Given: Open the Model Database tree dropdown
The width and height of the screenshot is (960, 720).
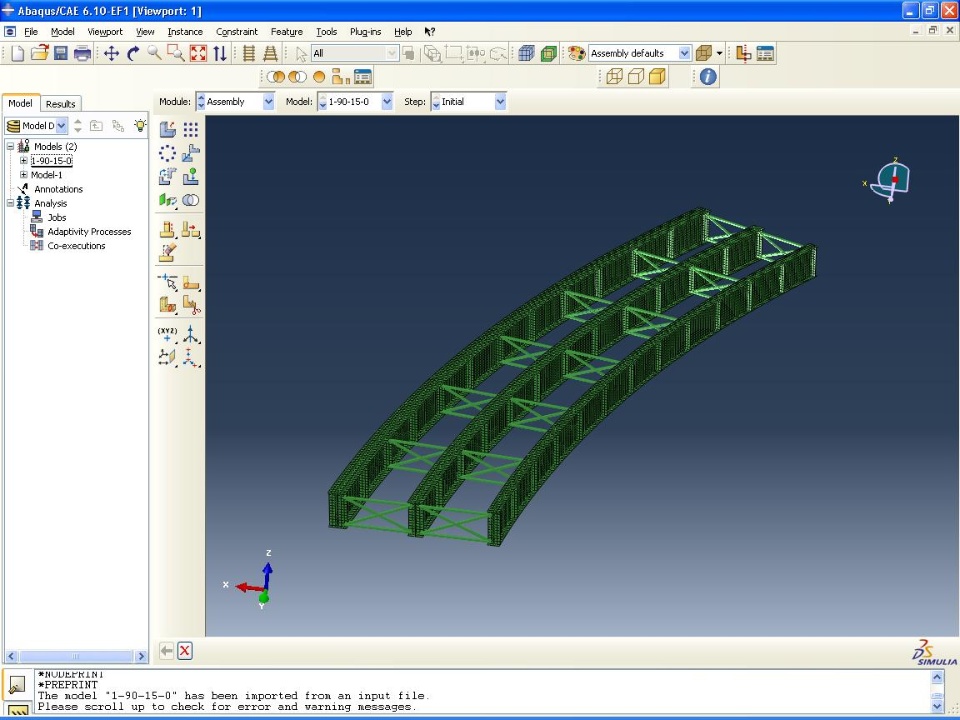Looking at the screenshot, I should pyautogui.click(x=61, y=126).
